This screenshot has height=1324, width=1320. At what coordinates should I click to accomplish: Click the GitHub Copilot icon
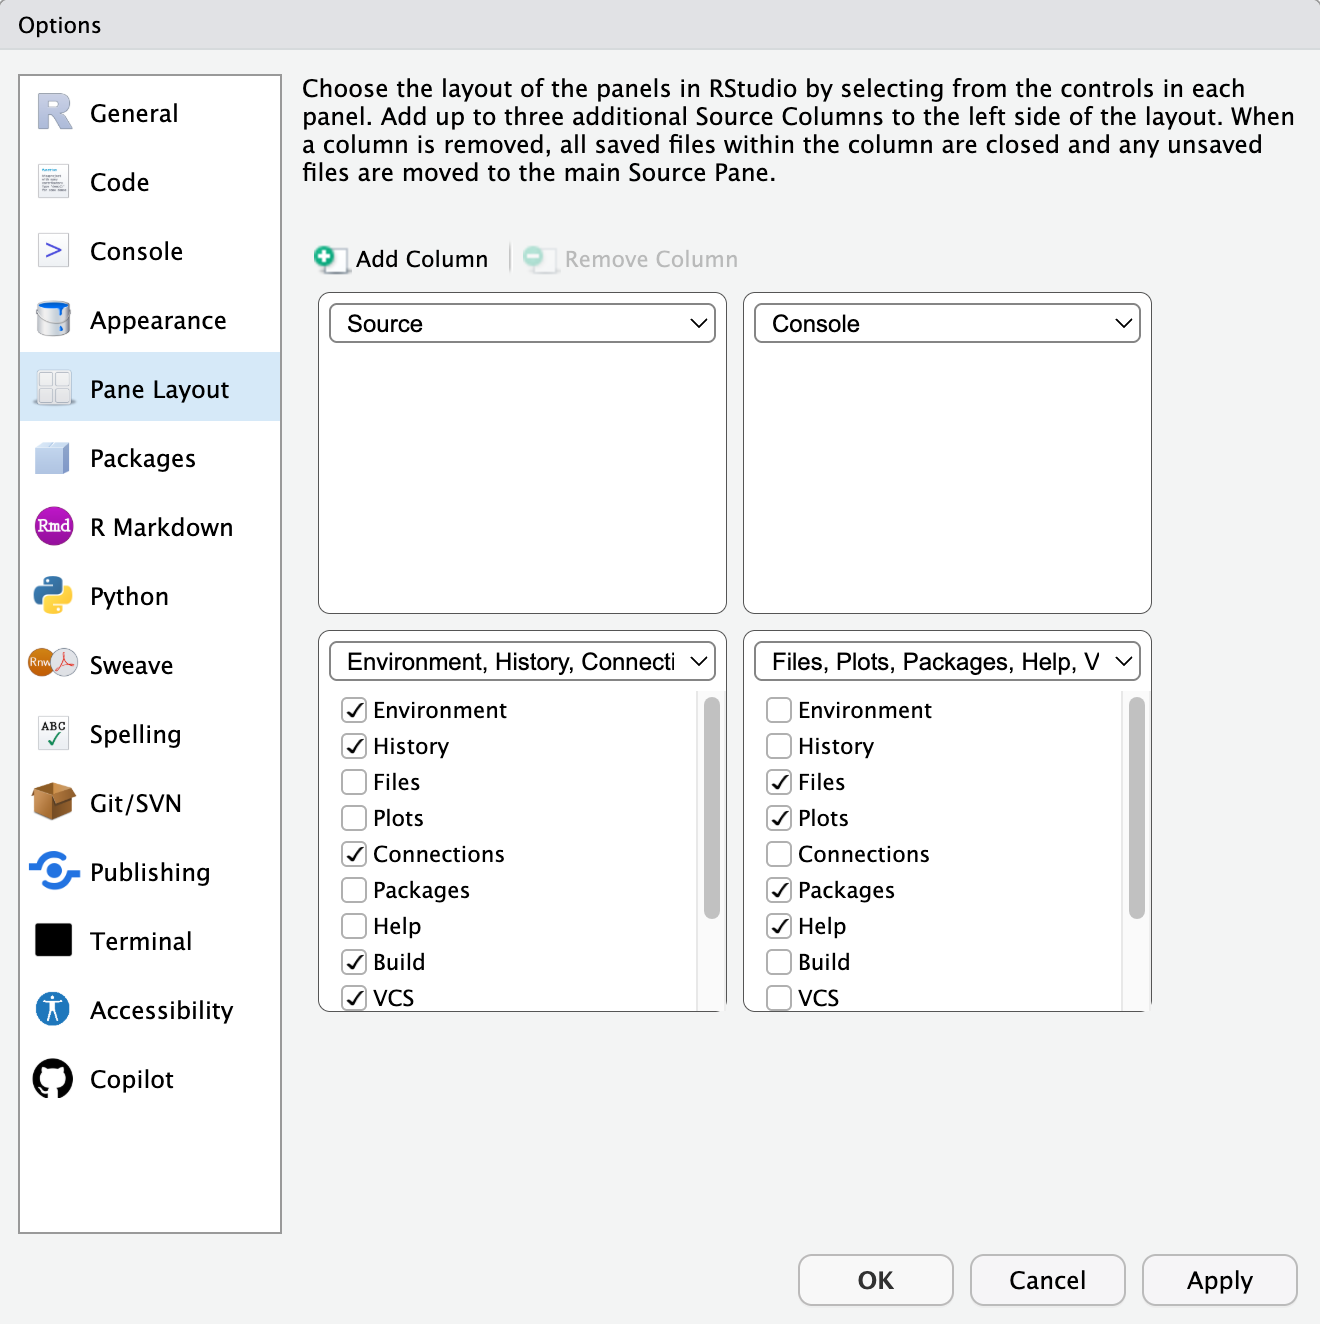[x=54, y=1078]
